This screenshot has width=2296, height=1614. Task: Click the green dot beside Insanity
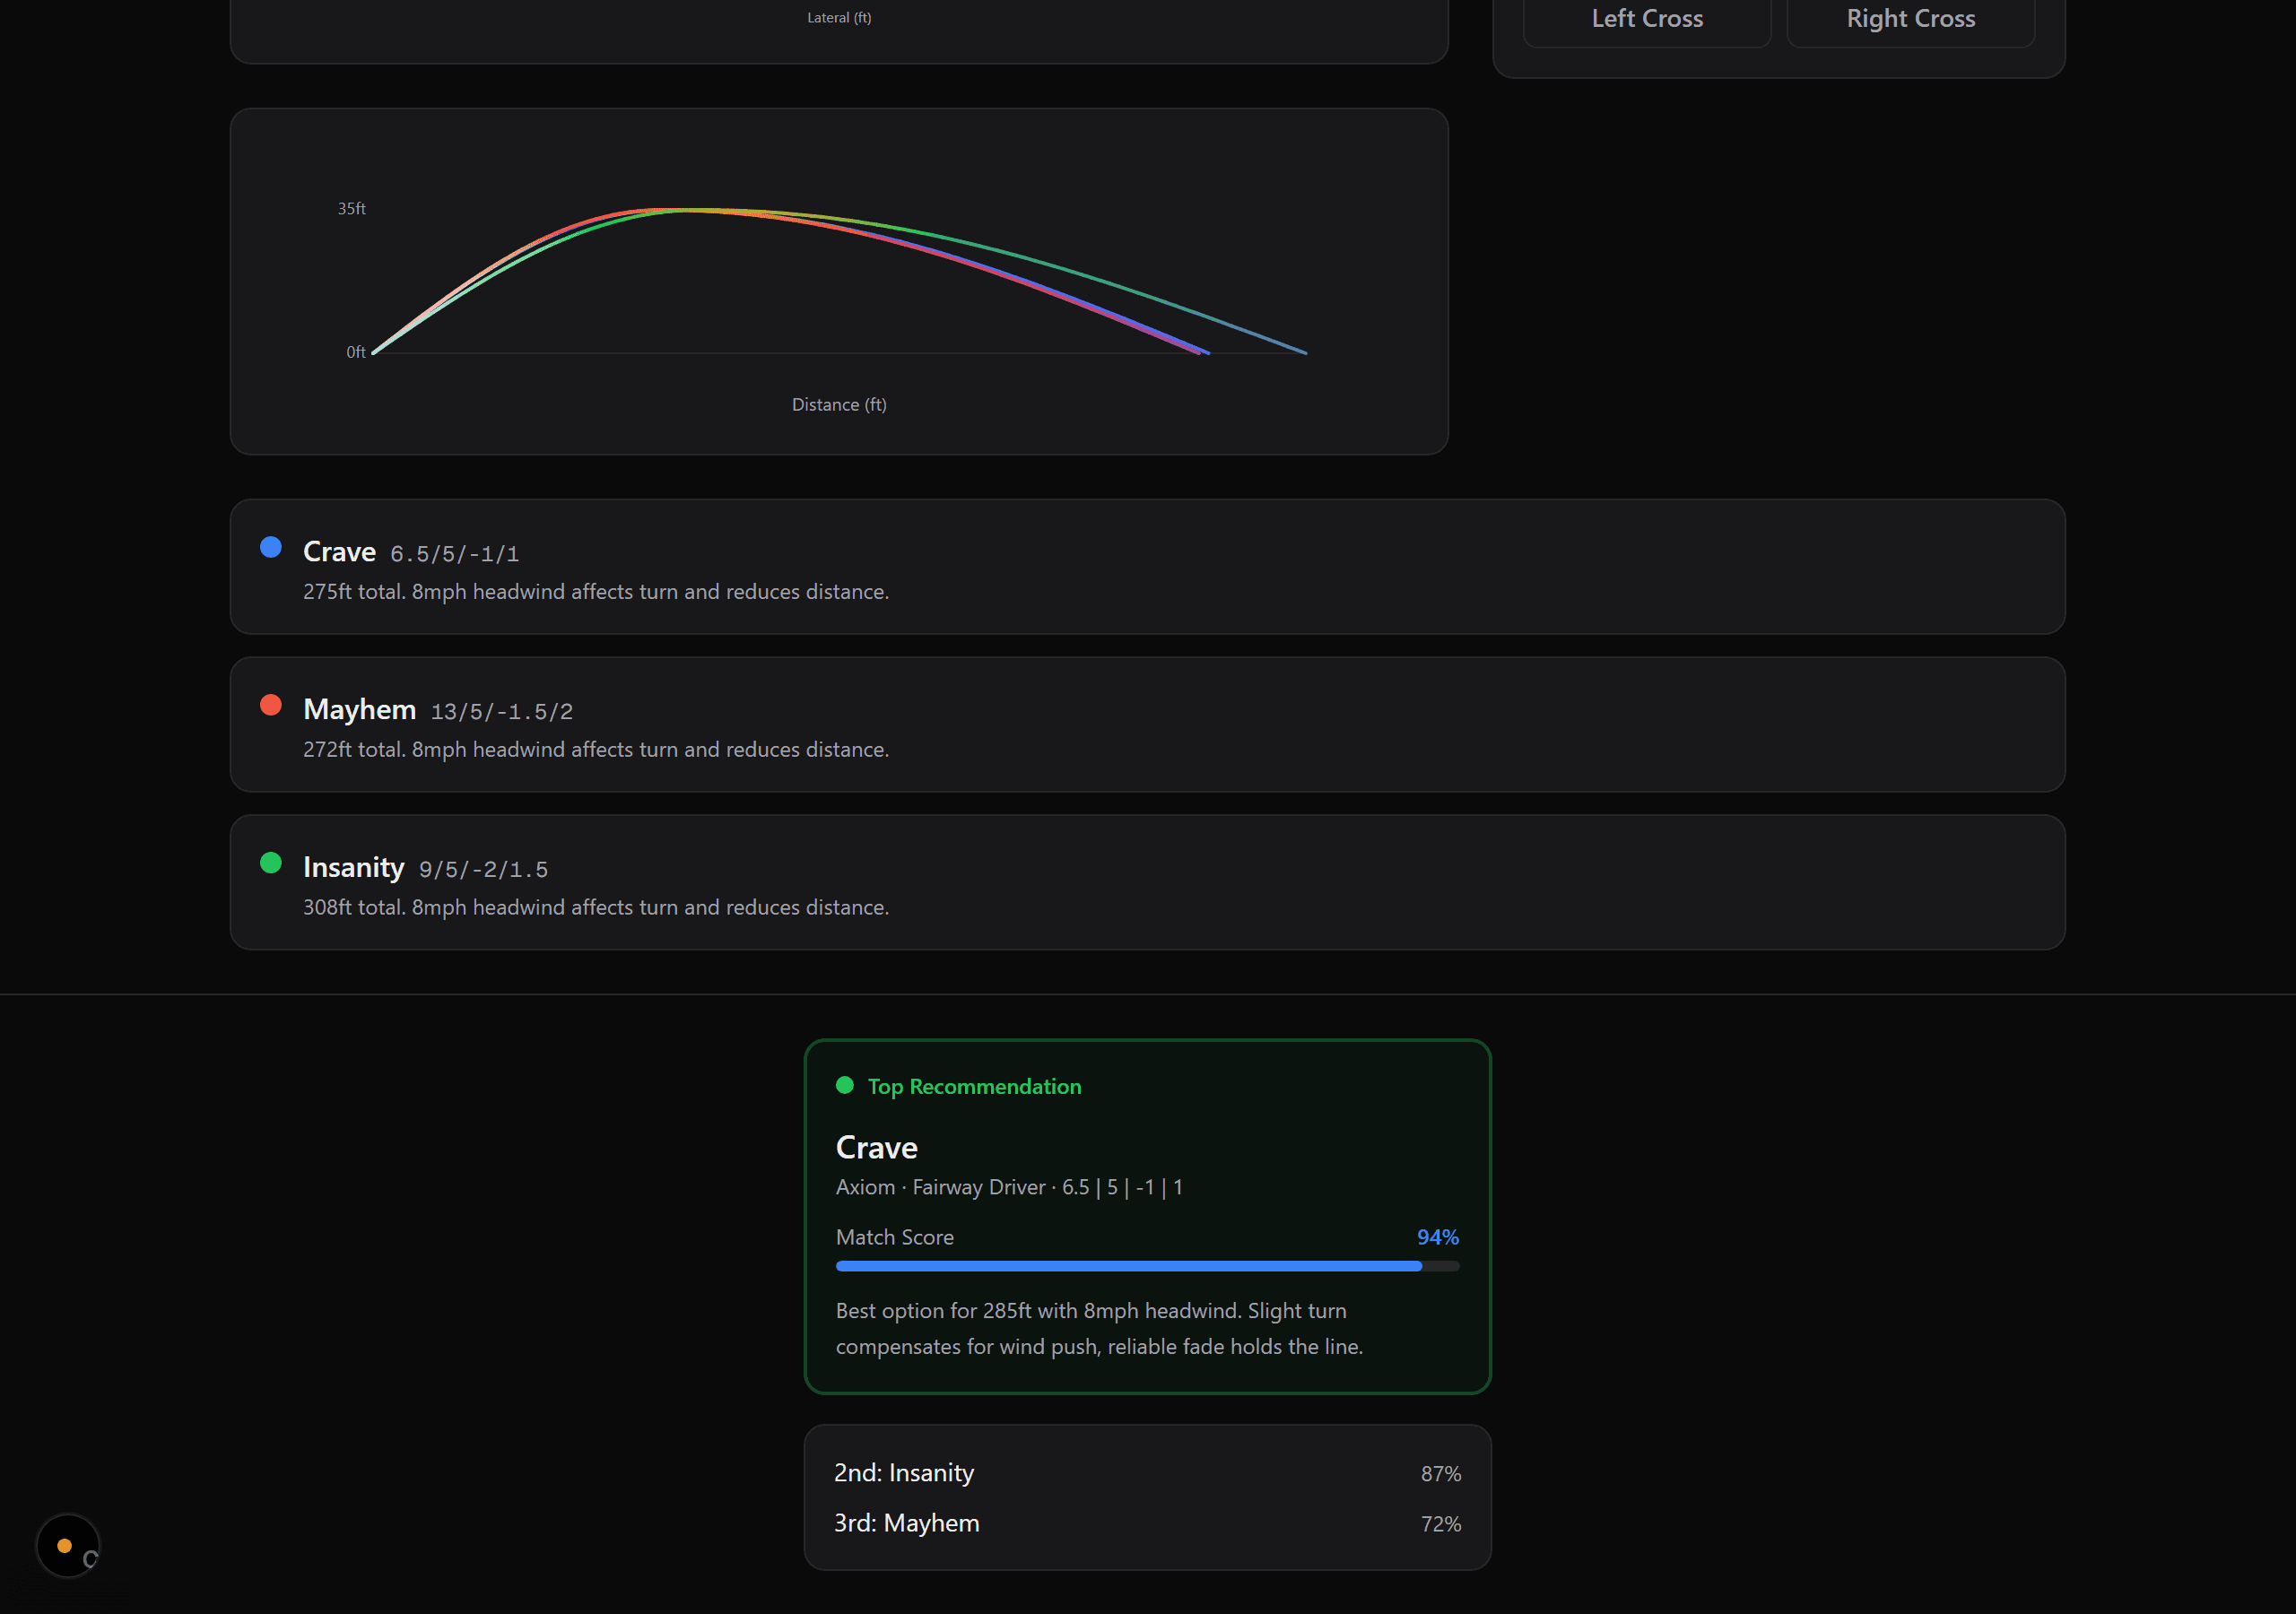point(270,862)
